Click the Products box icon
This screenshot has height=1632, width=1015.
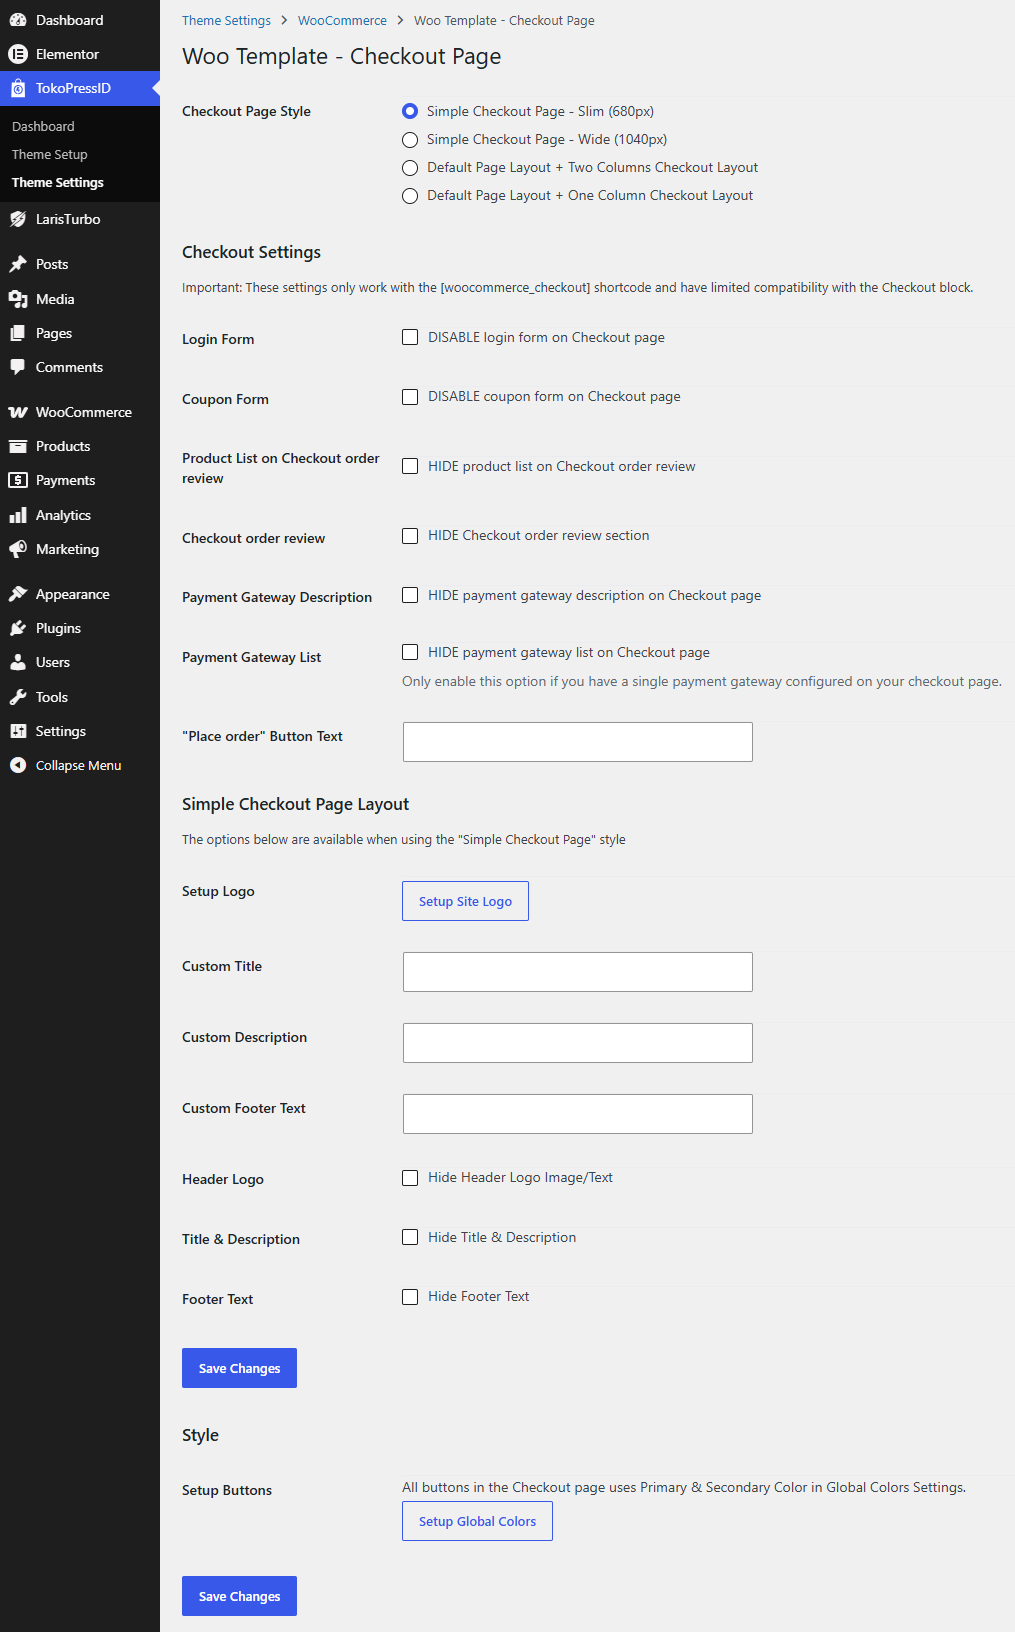tap(18, 446)
